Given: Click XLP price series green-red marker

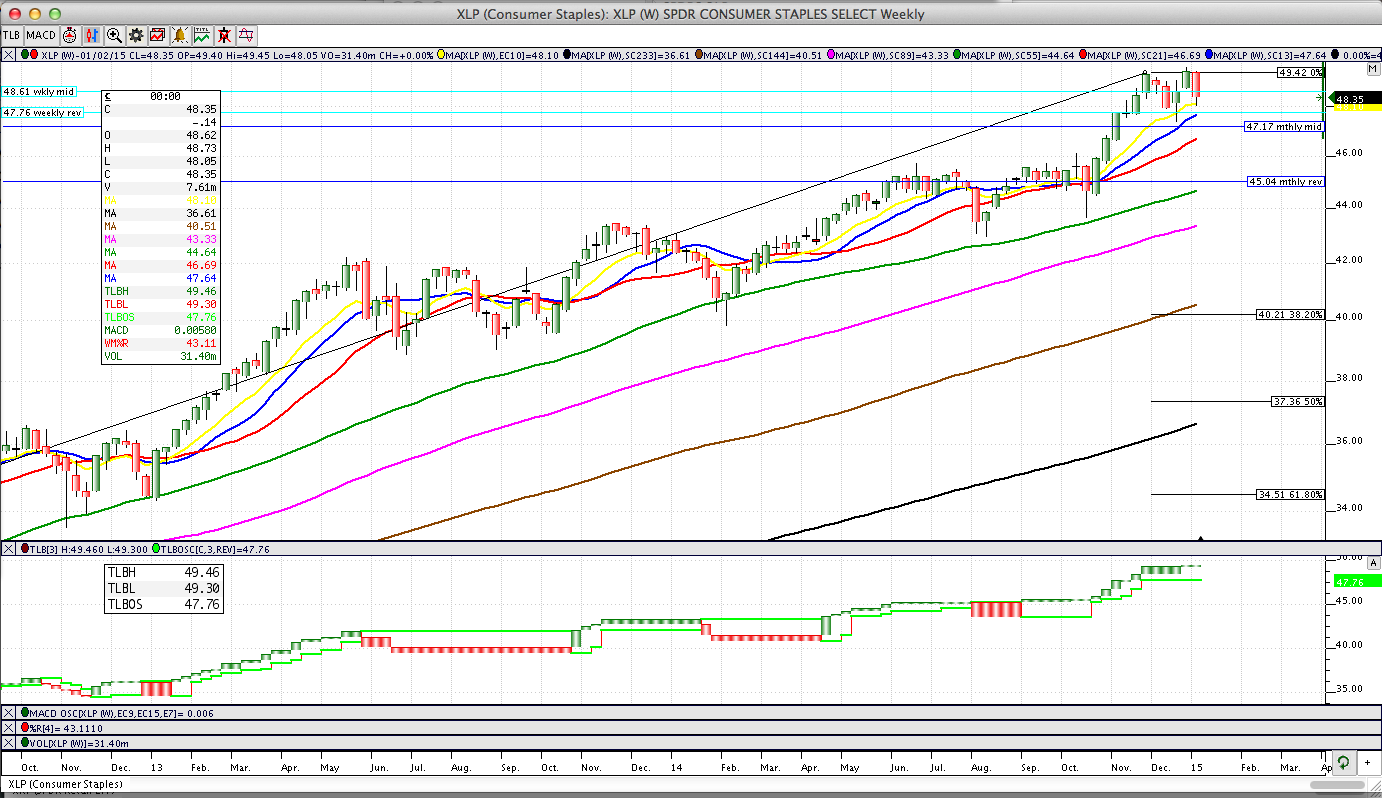Looking at the screenshot, I should point(30,55).
